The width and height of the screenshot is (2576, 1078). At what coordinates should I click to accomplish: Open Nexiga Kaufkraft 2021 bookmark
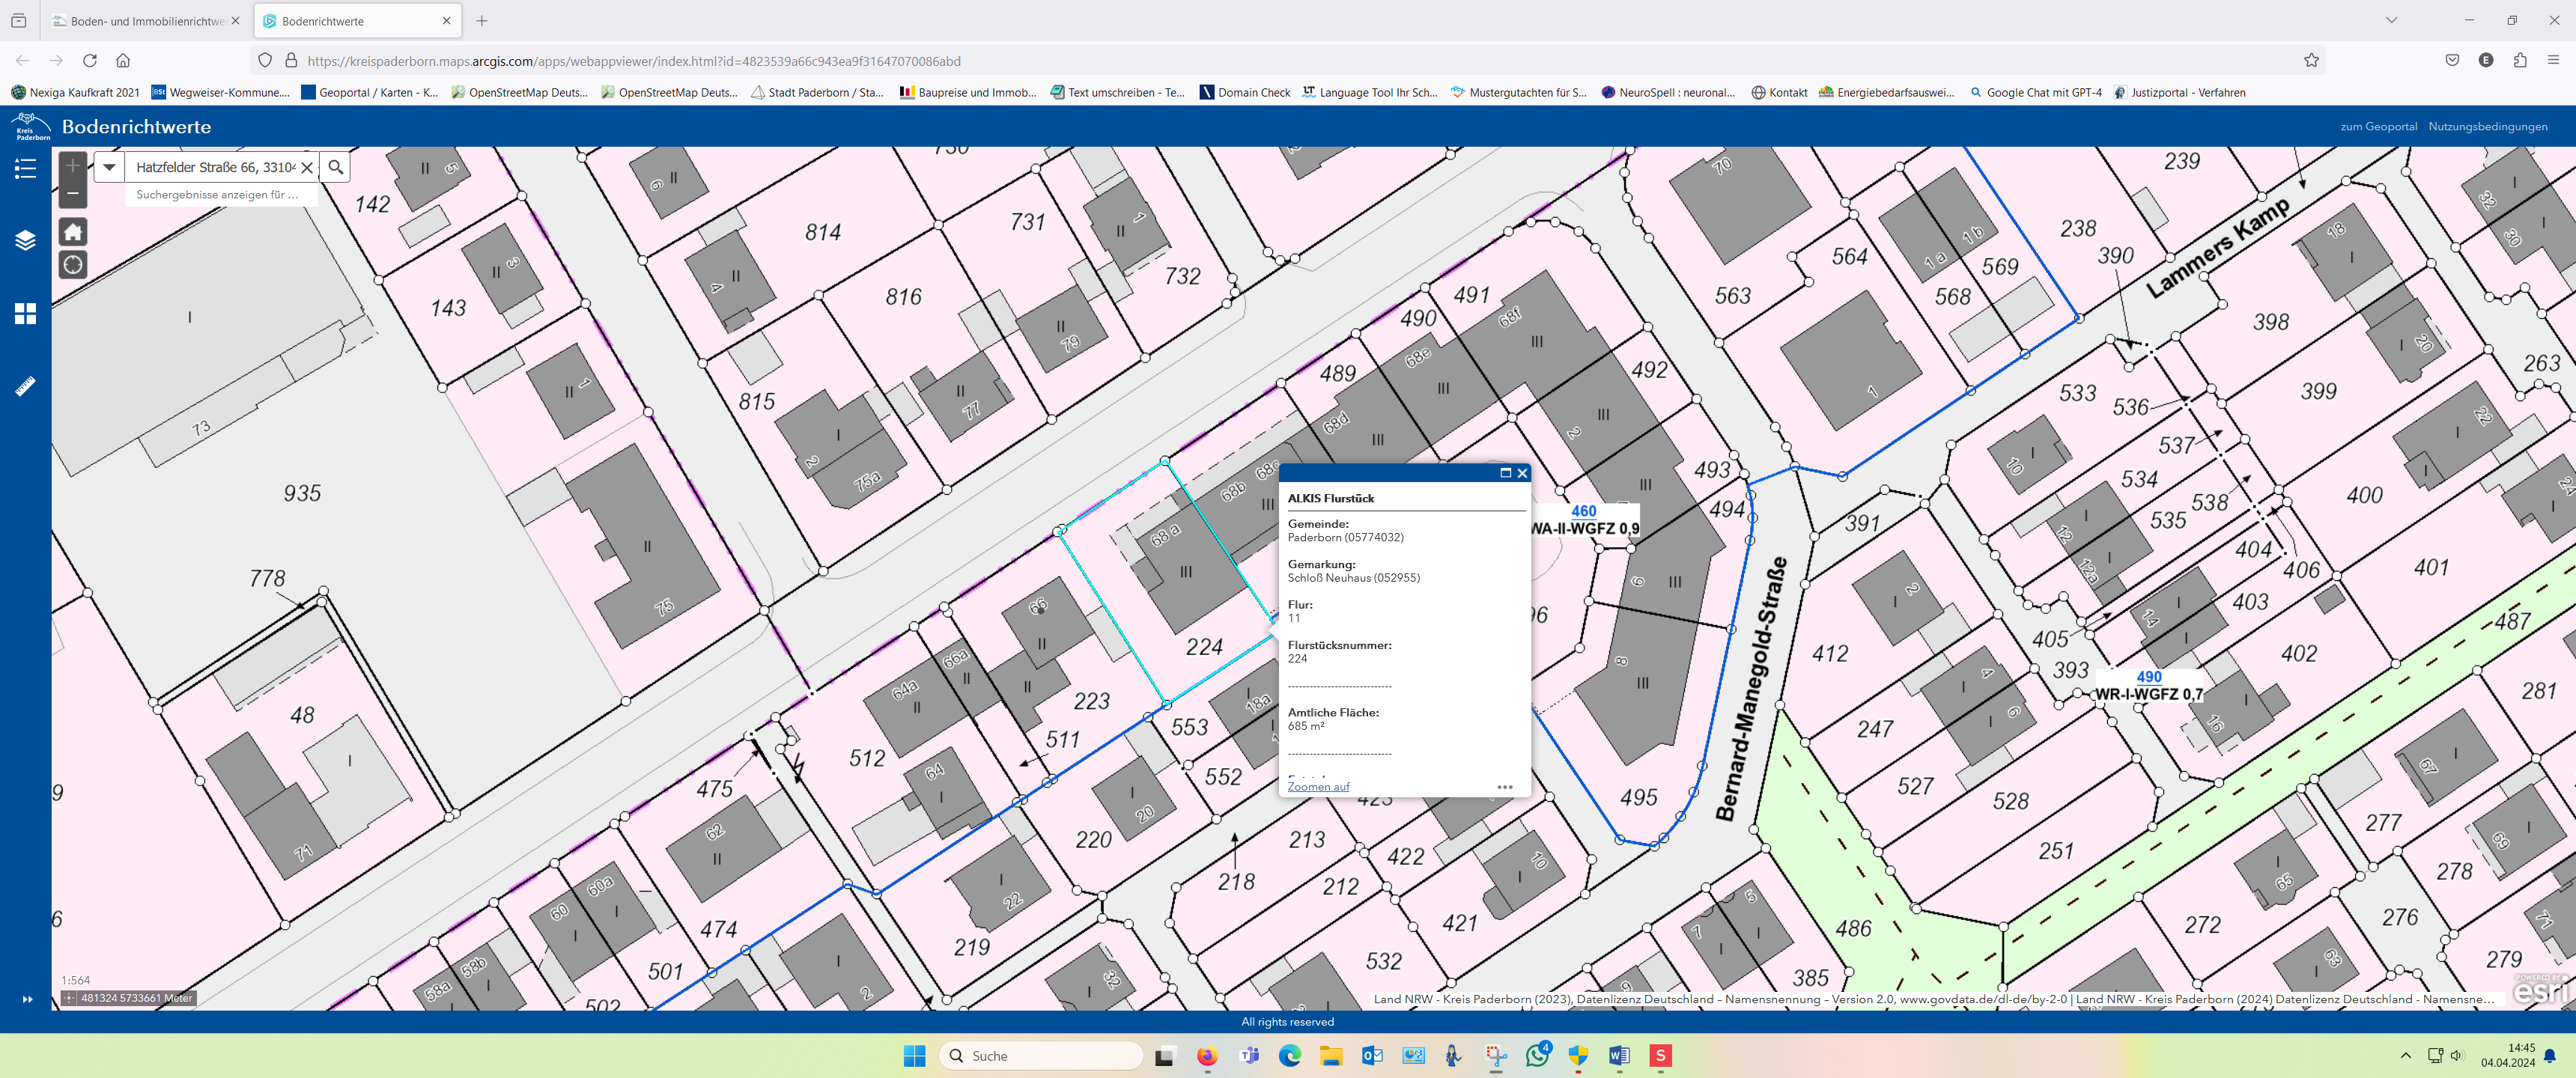click(x=76, y=92)
